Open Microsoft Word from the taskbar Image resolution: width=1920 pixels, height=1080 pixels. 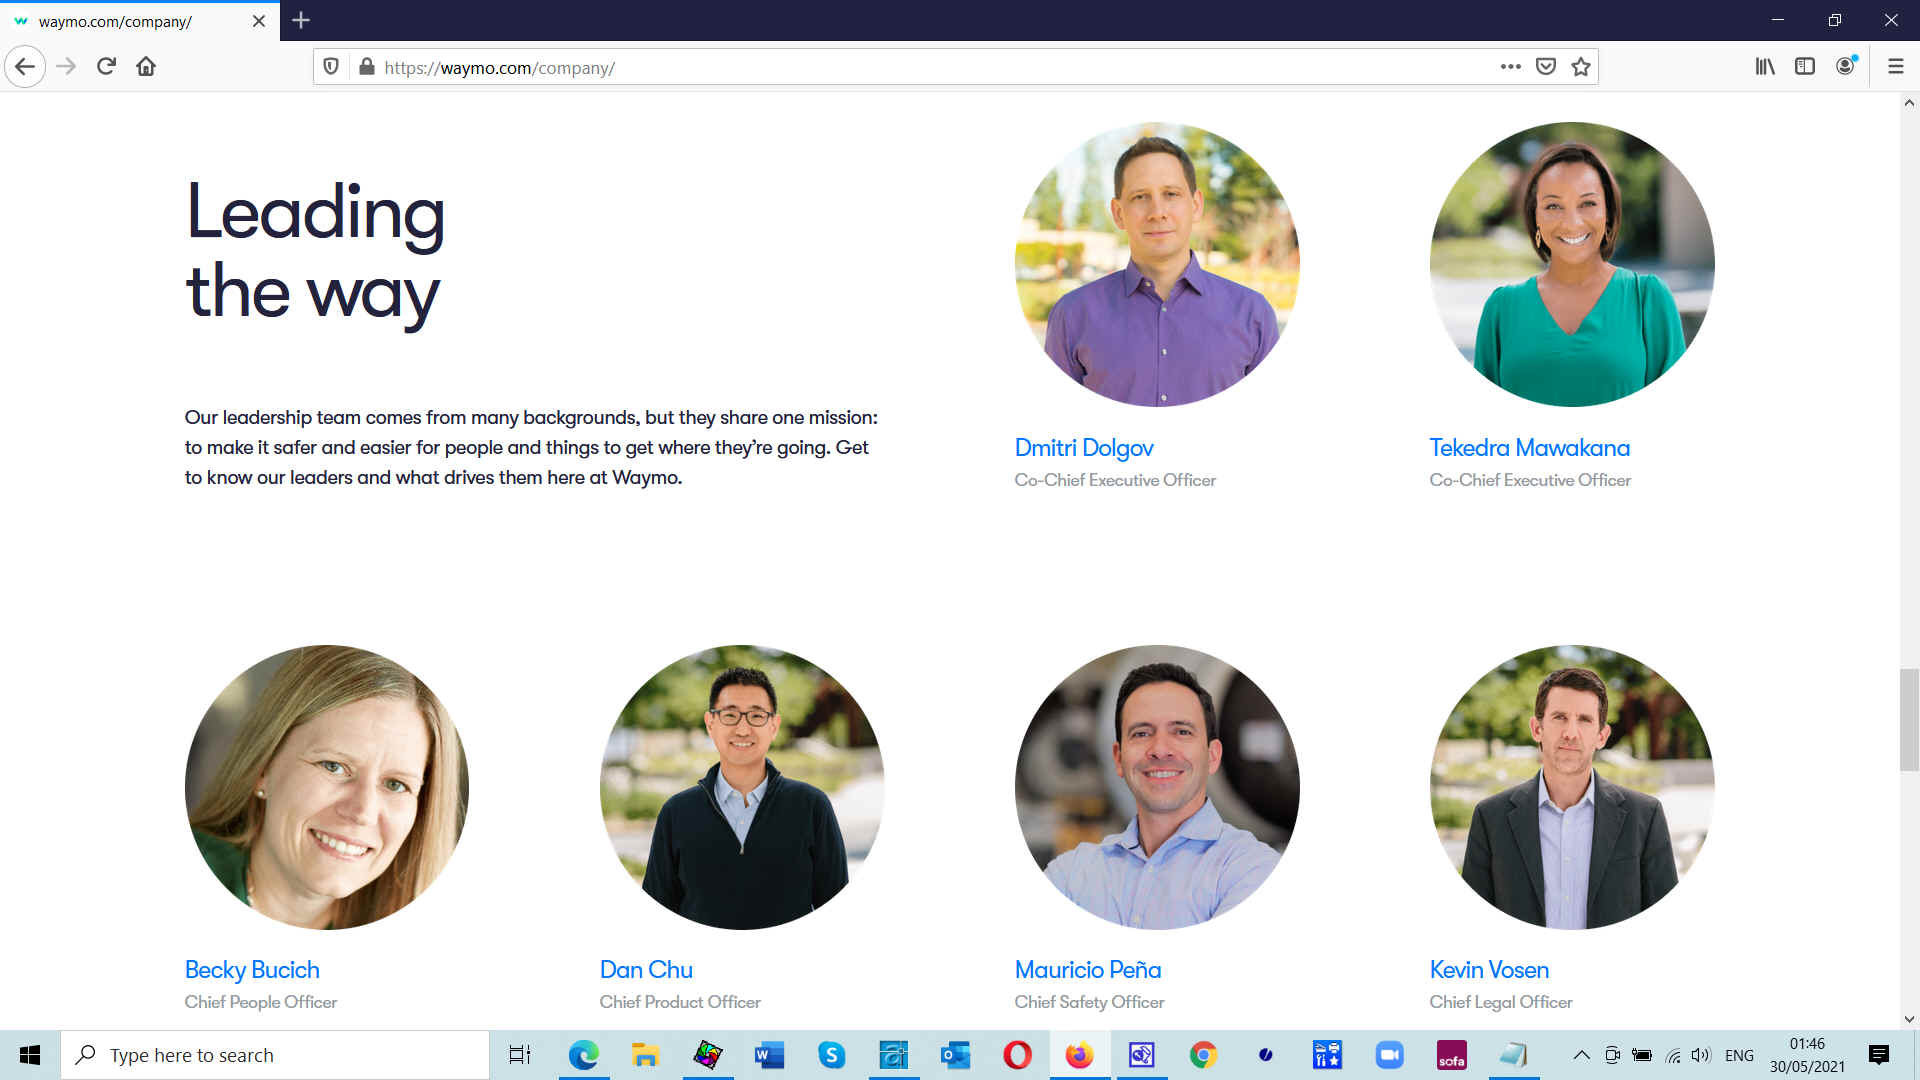point(769,1055)
